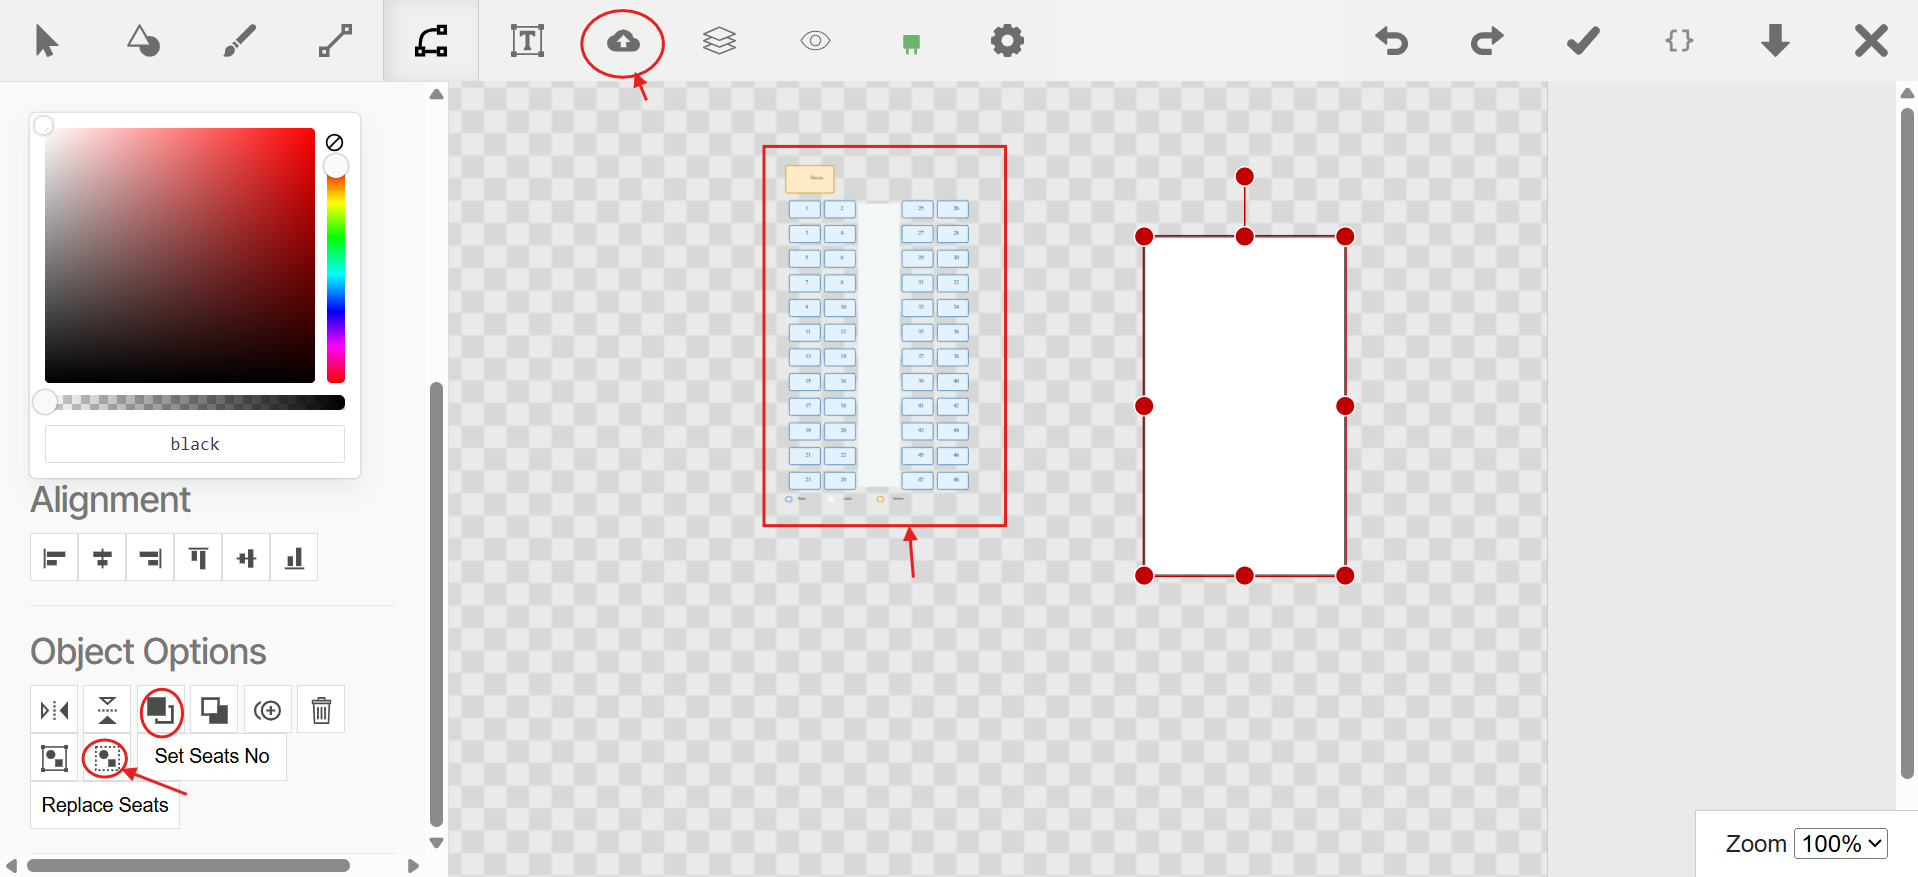Select the path node editing tool

pyautogui.click(x=431, y=41)
